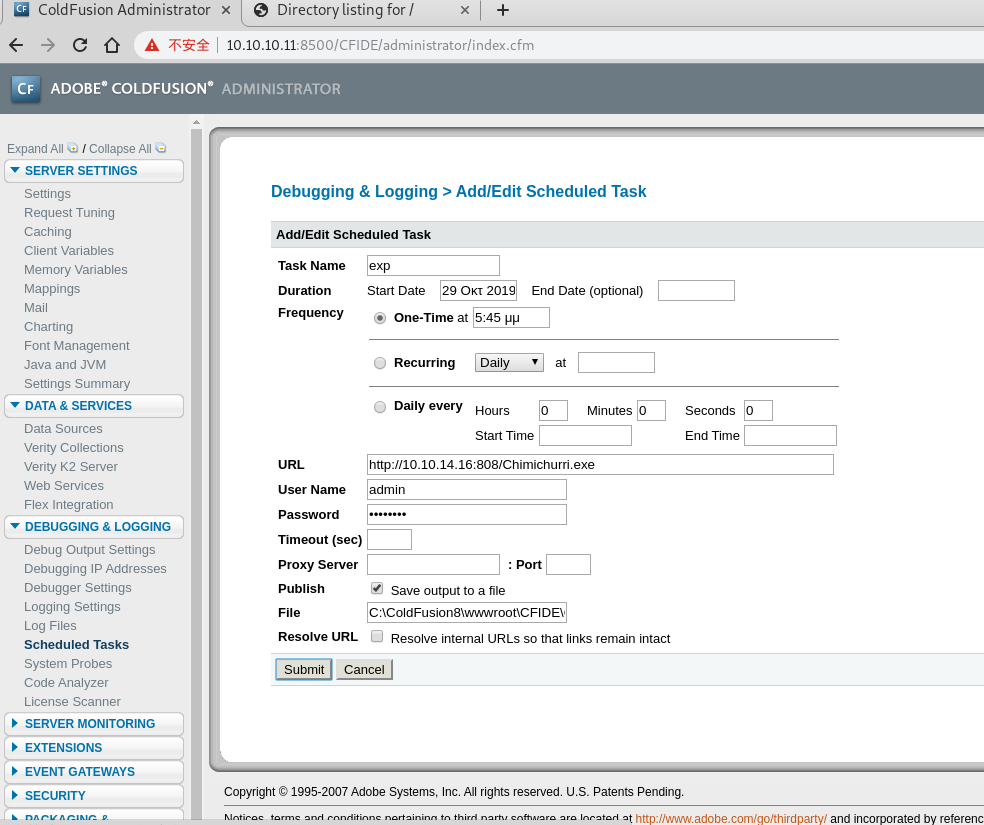Viewport: 984px width, 825px height.
Task: Submit the scheduled task form
Action: coord(303,669)
